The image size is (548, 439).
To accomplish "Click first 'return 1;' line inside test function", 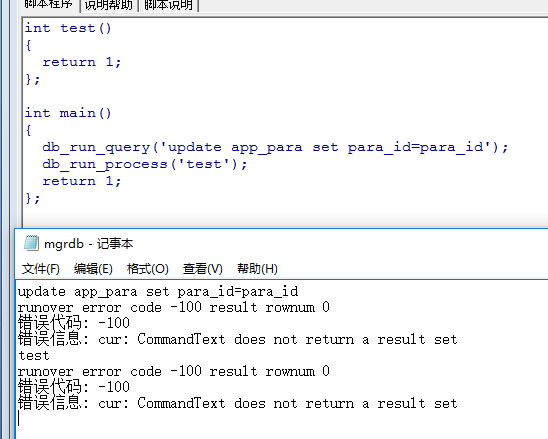I will [x=82, y=62].
